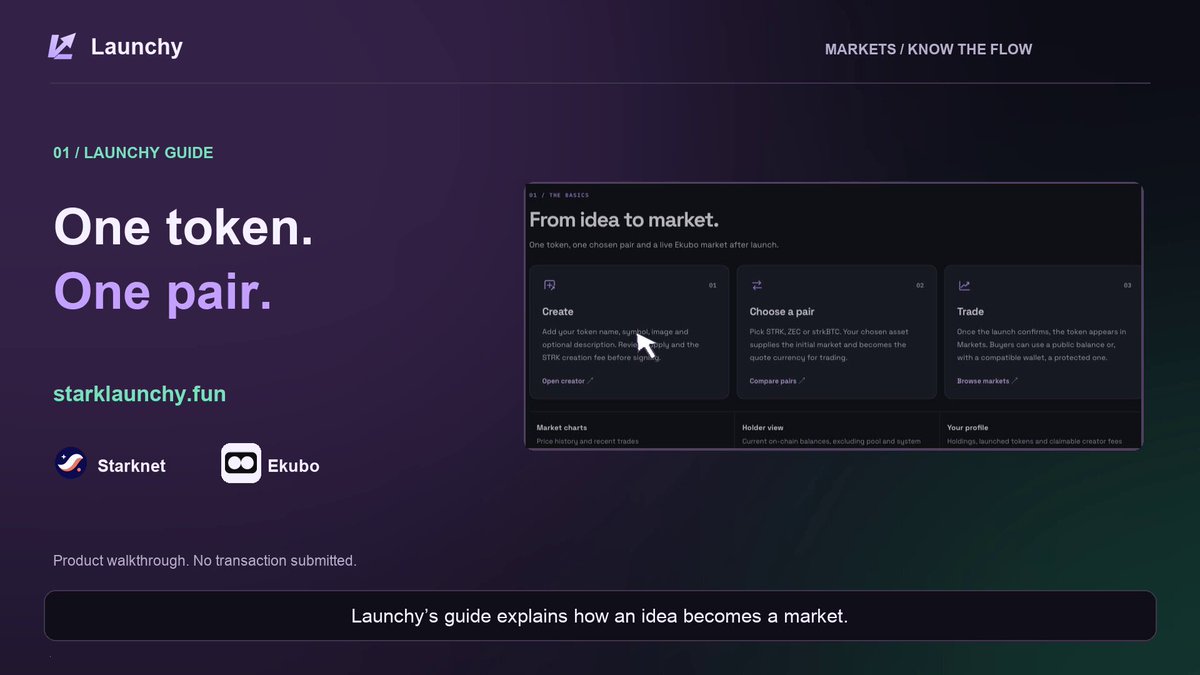Image resolution: width=1200 pixels, height=675 pixels.
Task: Click the swap arrows icon on Choose a pair
Action: [757, 285]
